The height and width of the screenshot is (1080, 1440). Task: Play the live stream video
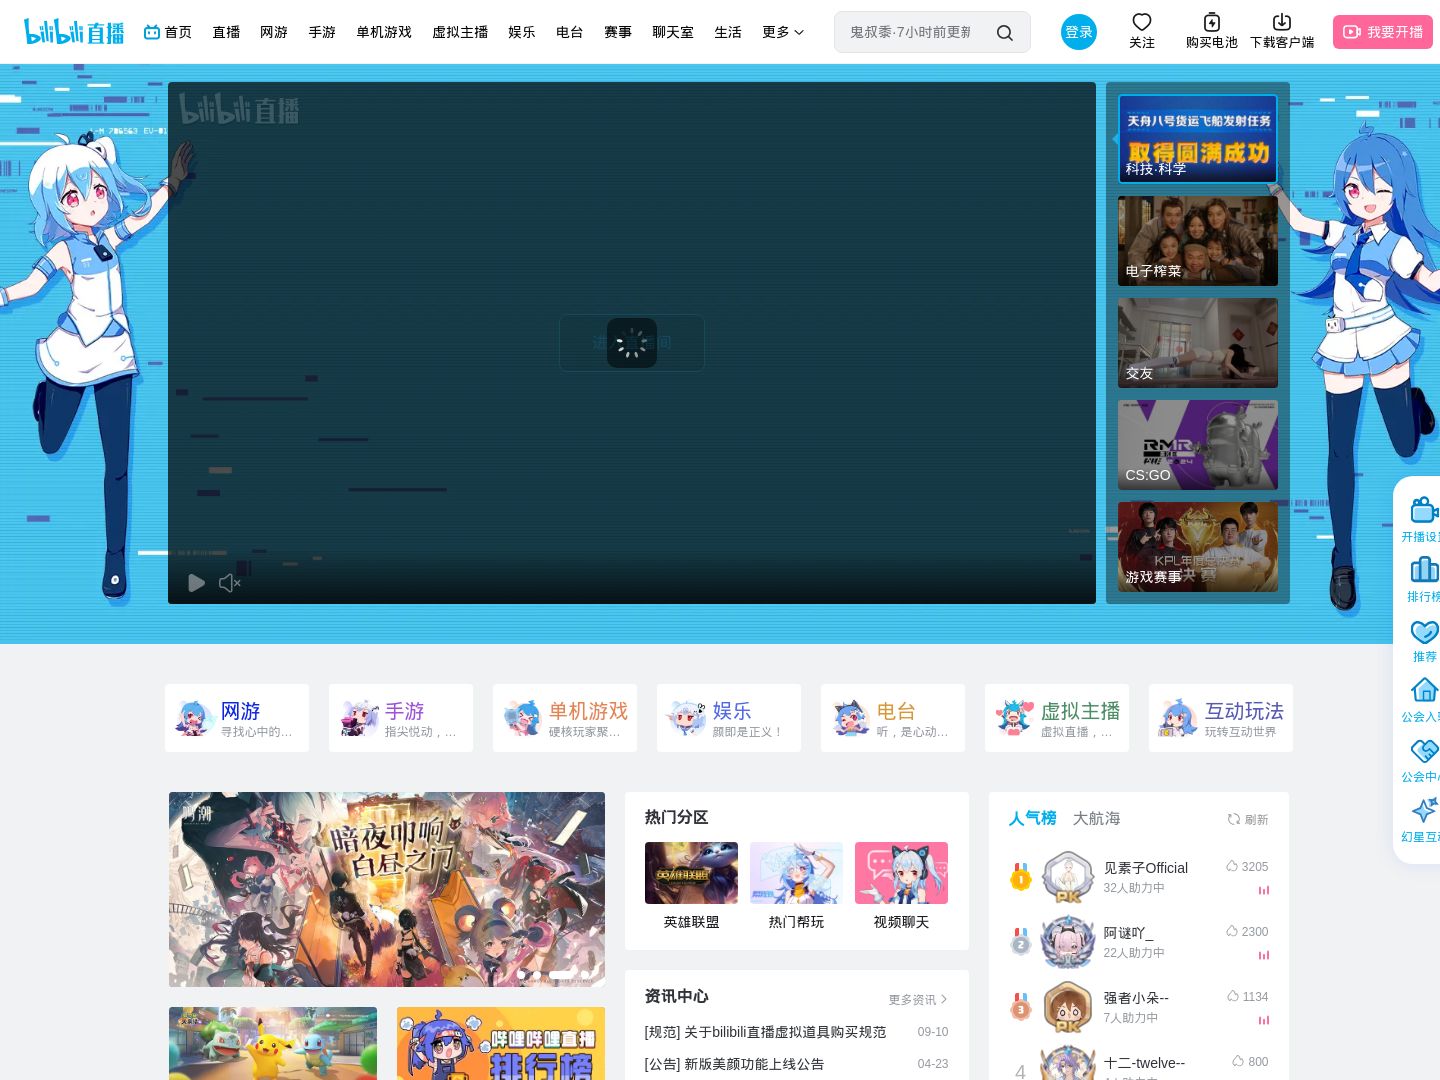197,583
